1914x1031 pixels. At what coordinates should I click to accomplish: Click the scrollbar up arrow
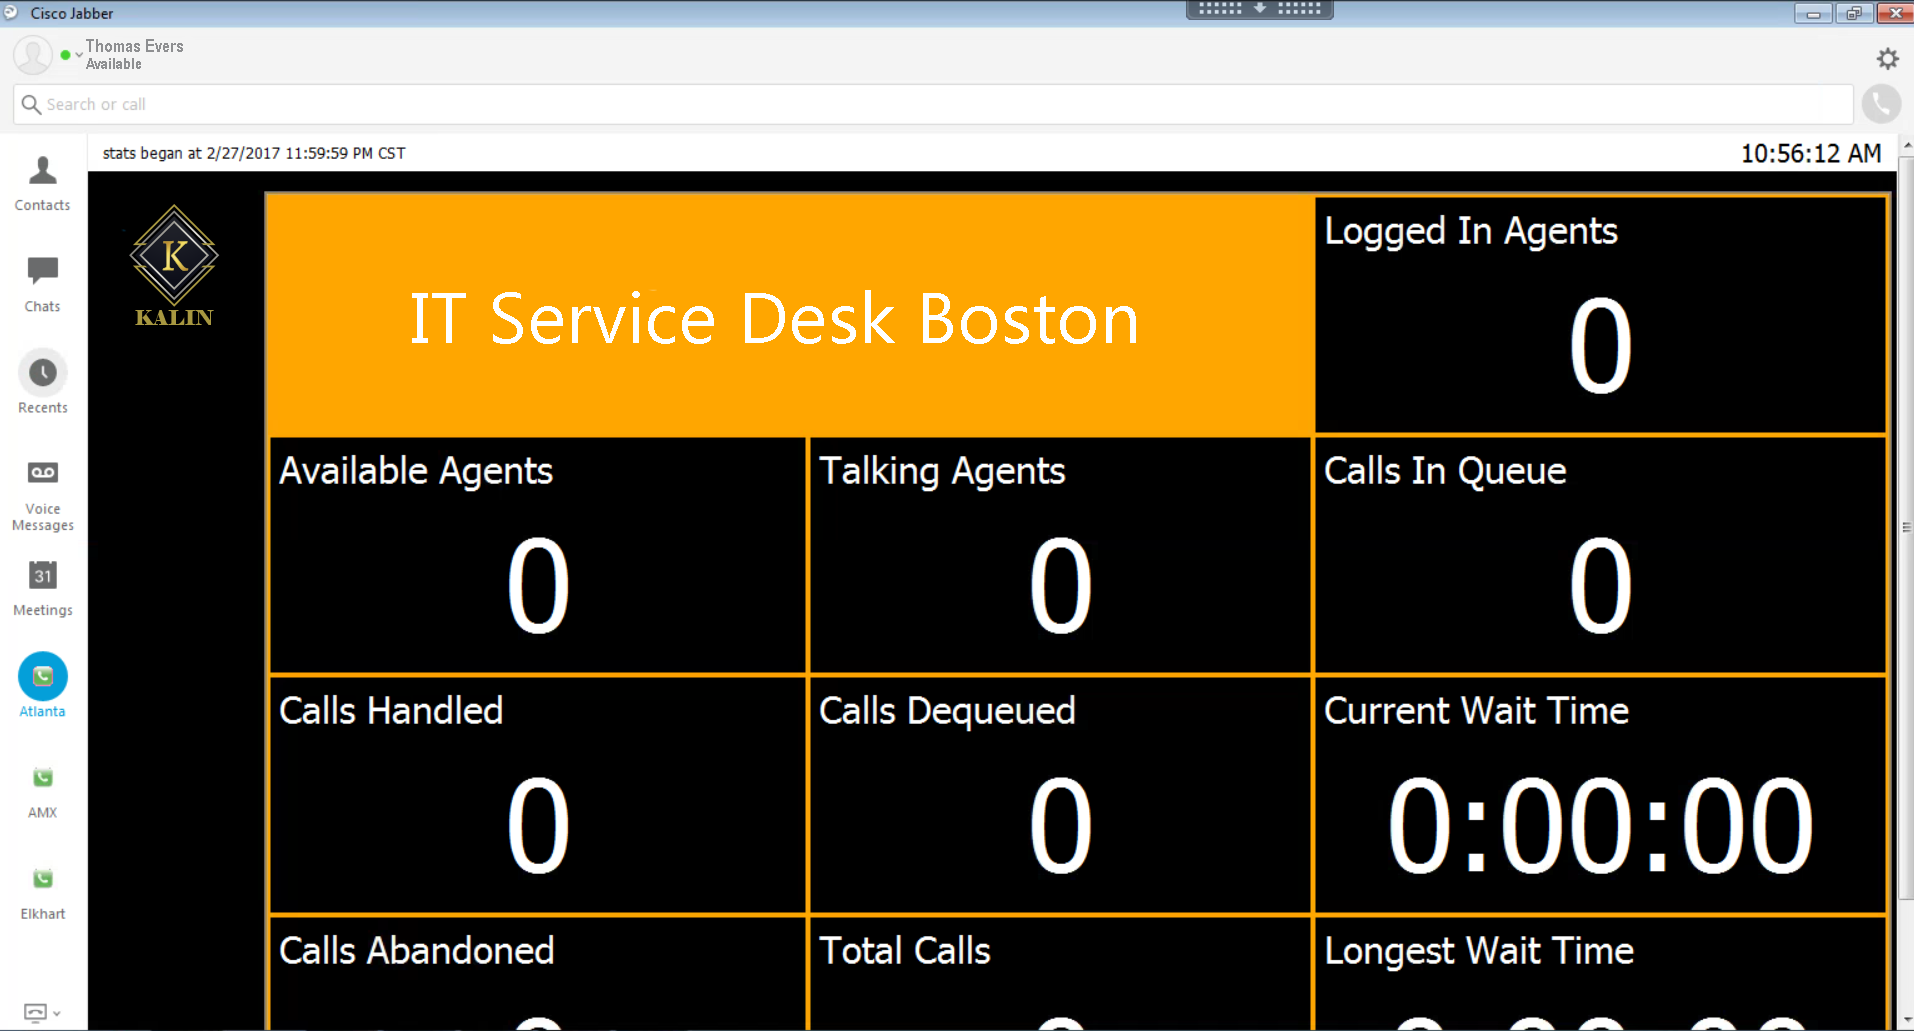pyautogui.click(x=1906, y=145)
